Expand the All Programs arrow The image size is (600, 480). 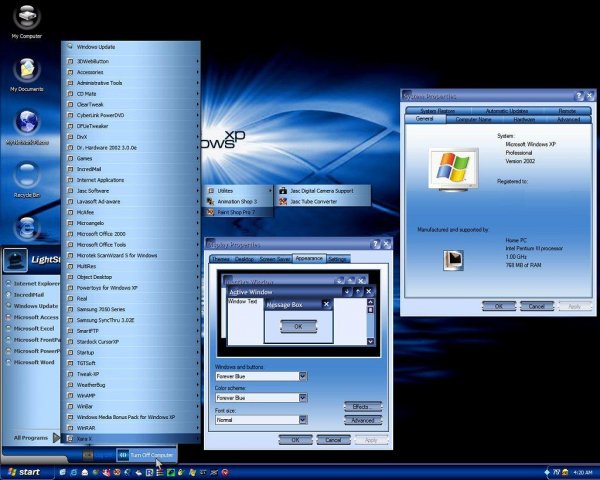coord(56,438)
